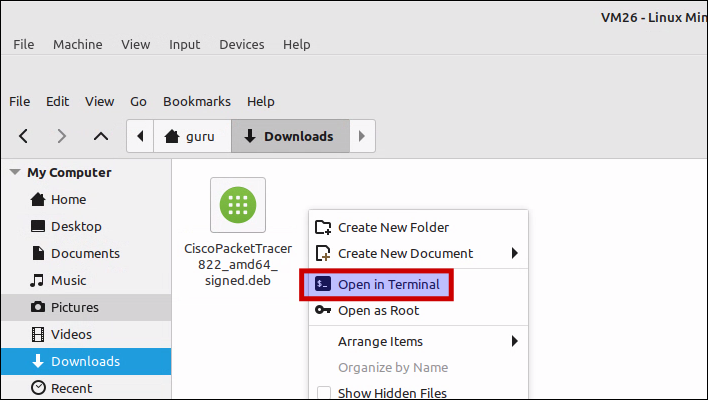The height and width of the screenshot is (400, 708).
Task: Open CiscoPacketTracer deb file icon
Action: (x=237, y=204)
